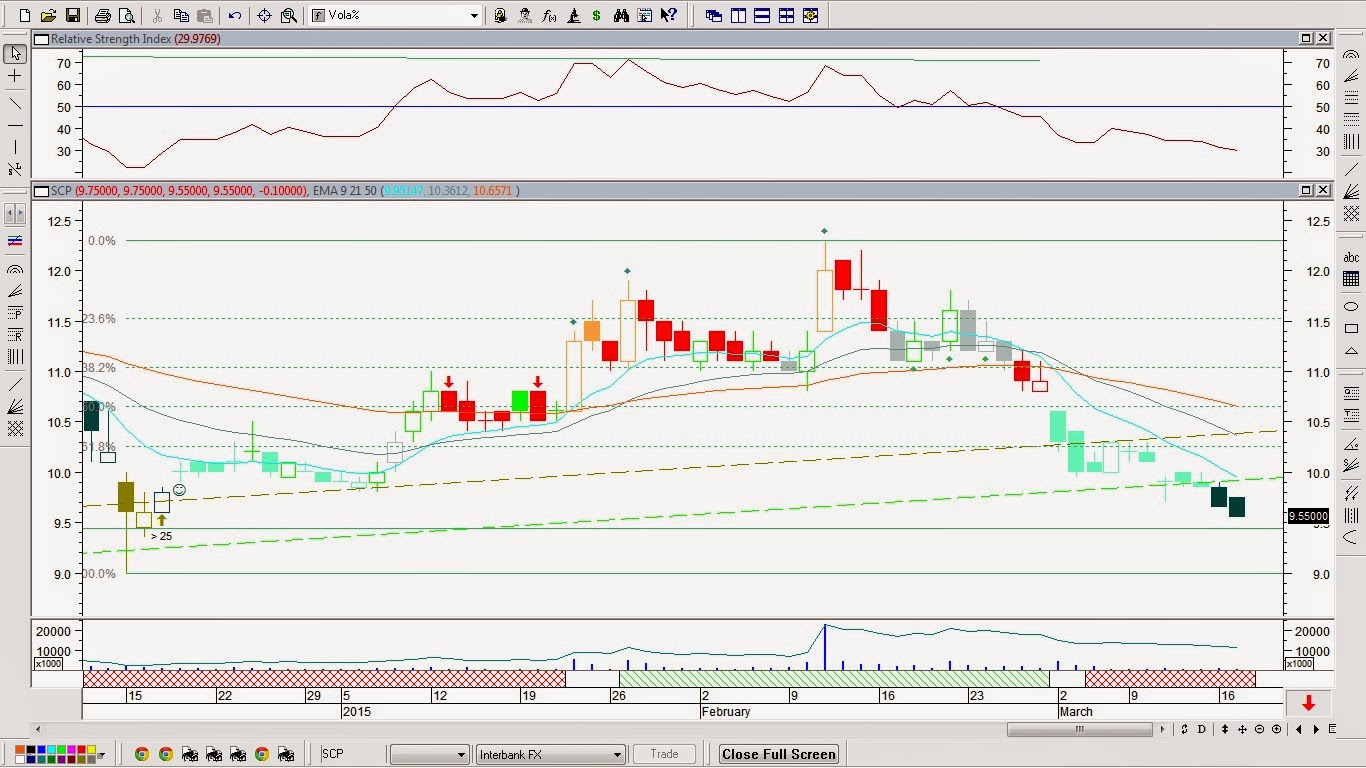Cut selection with the scissors icon

[x=157, y=15]
